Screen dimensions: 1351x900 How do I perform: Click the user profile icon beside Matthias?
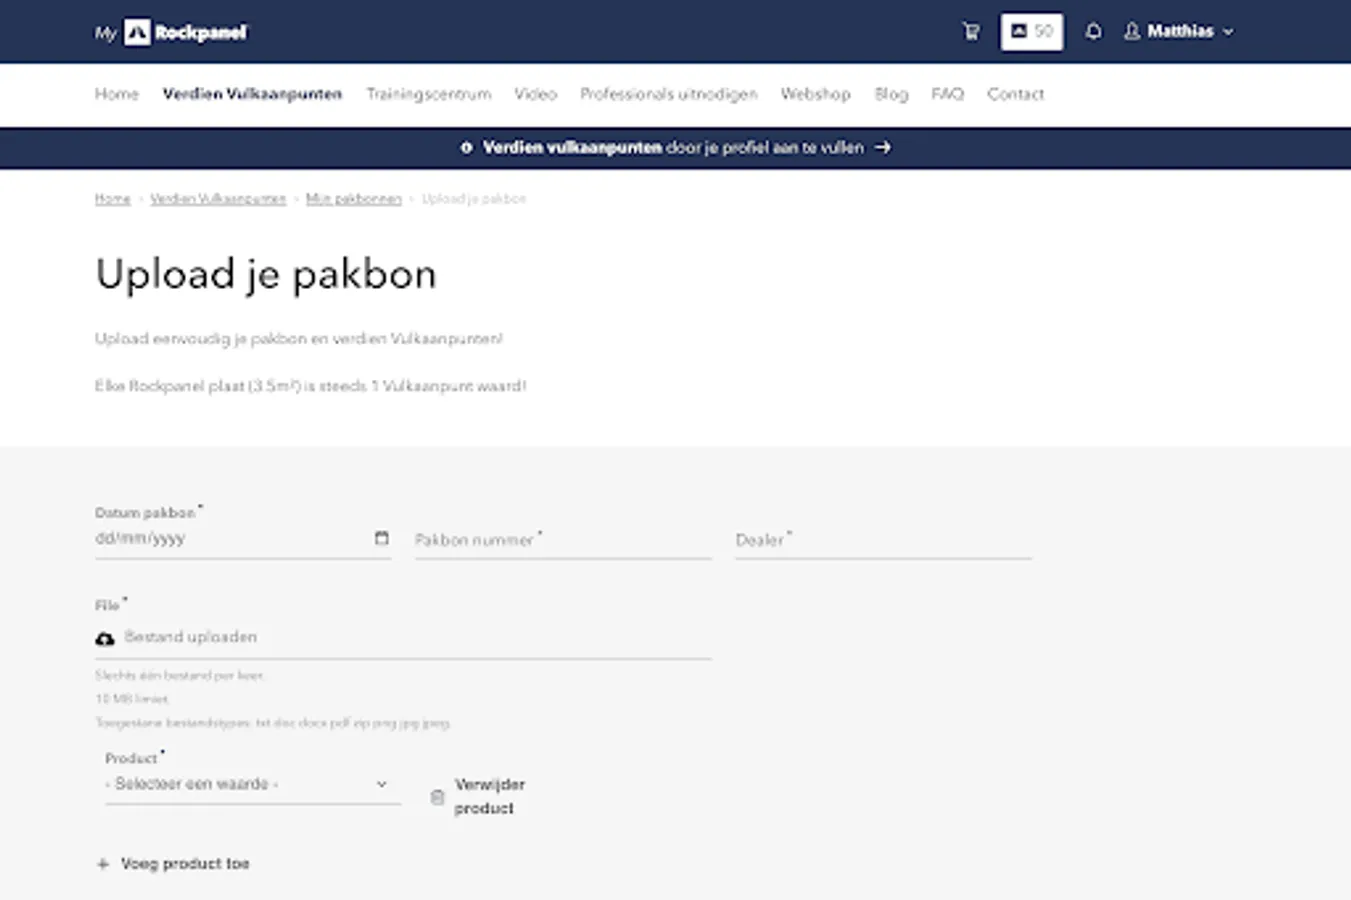pos(1132,32)
